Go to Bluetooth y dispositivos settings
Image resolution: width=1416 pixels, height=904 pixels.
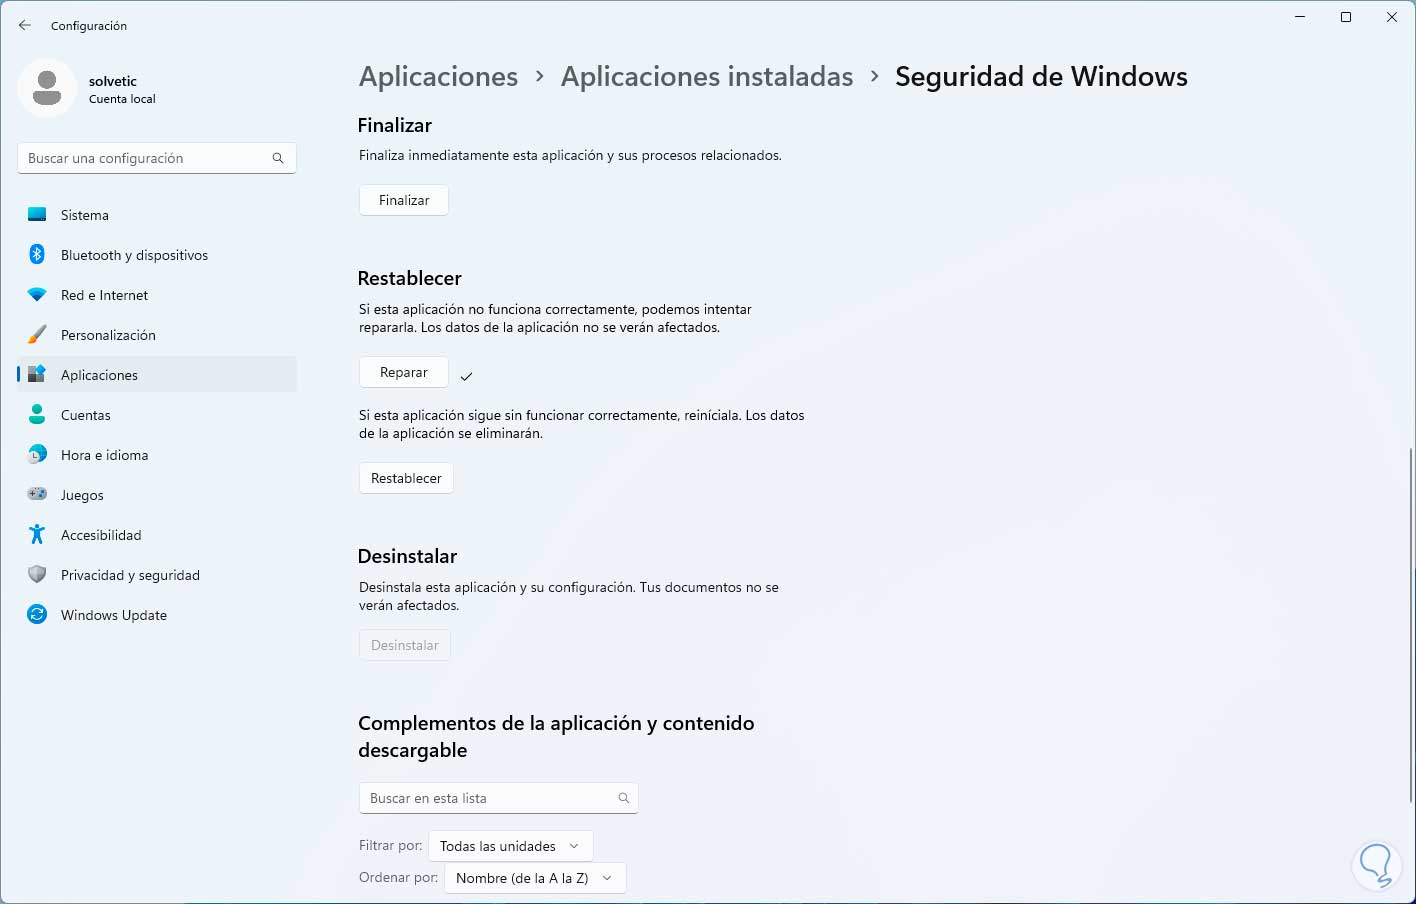pyautogui.click(x=157, y=255)
